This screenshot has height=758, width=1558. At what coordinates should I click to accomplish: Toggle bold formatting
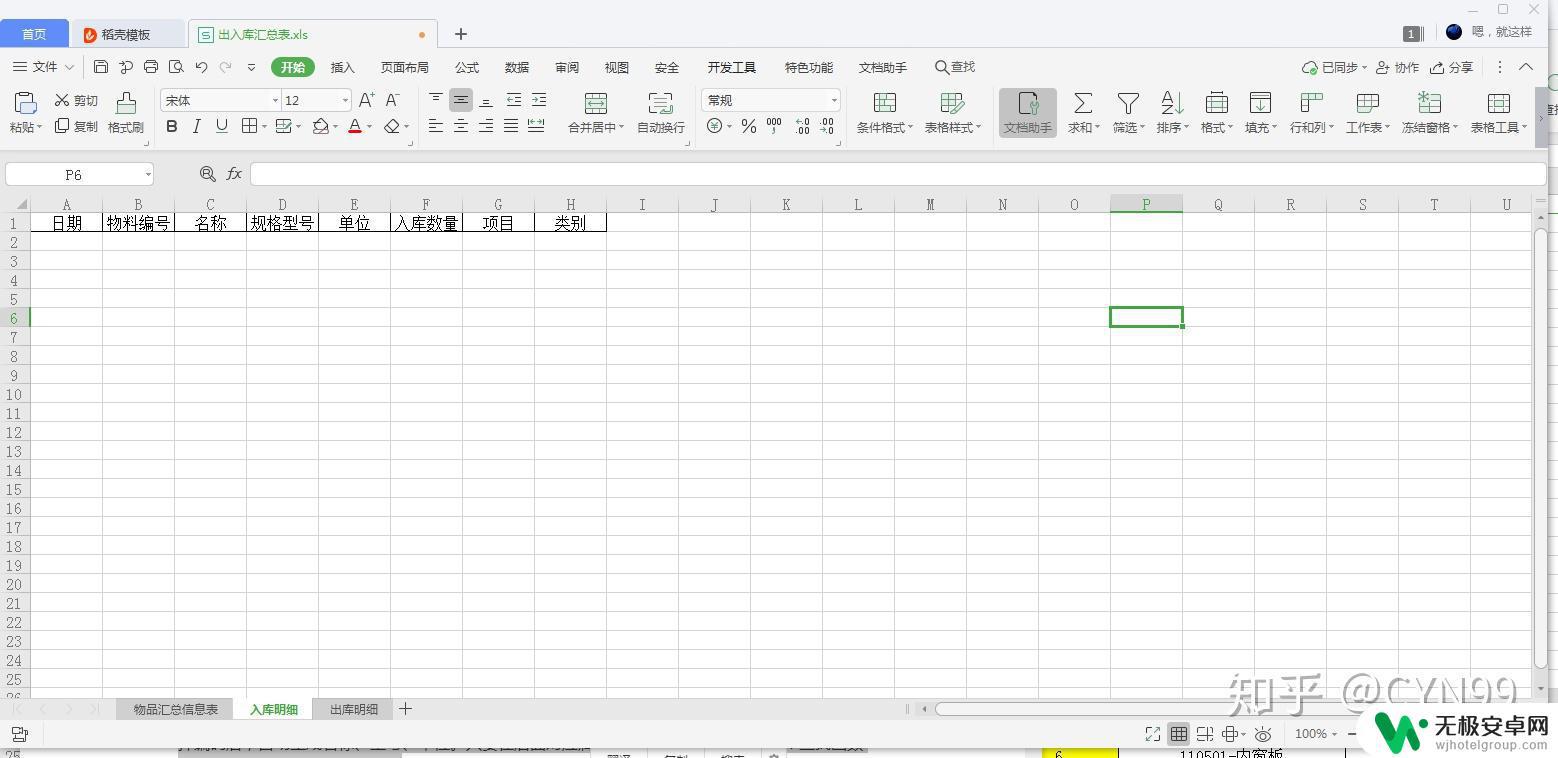(172, 126)
